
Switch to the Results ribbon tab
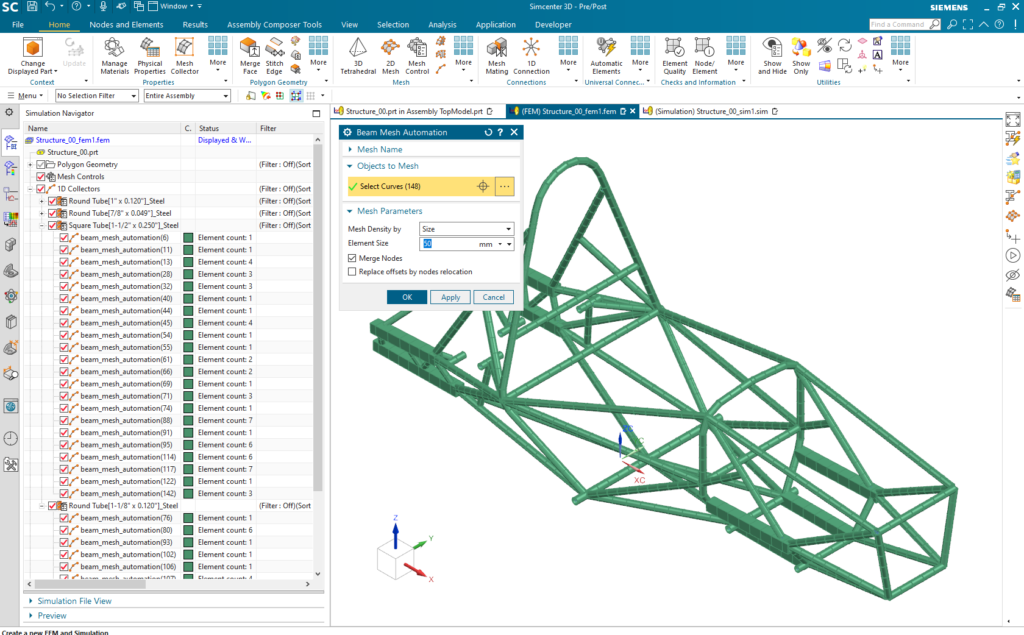pos(195,24)
